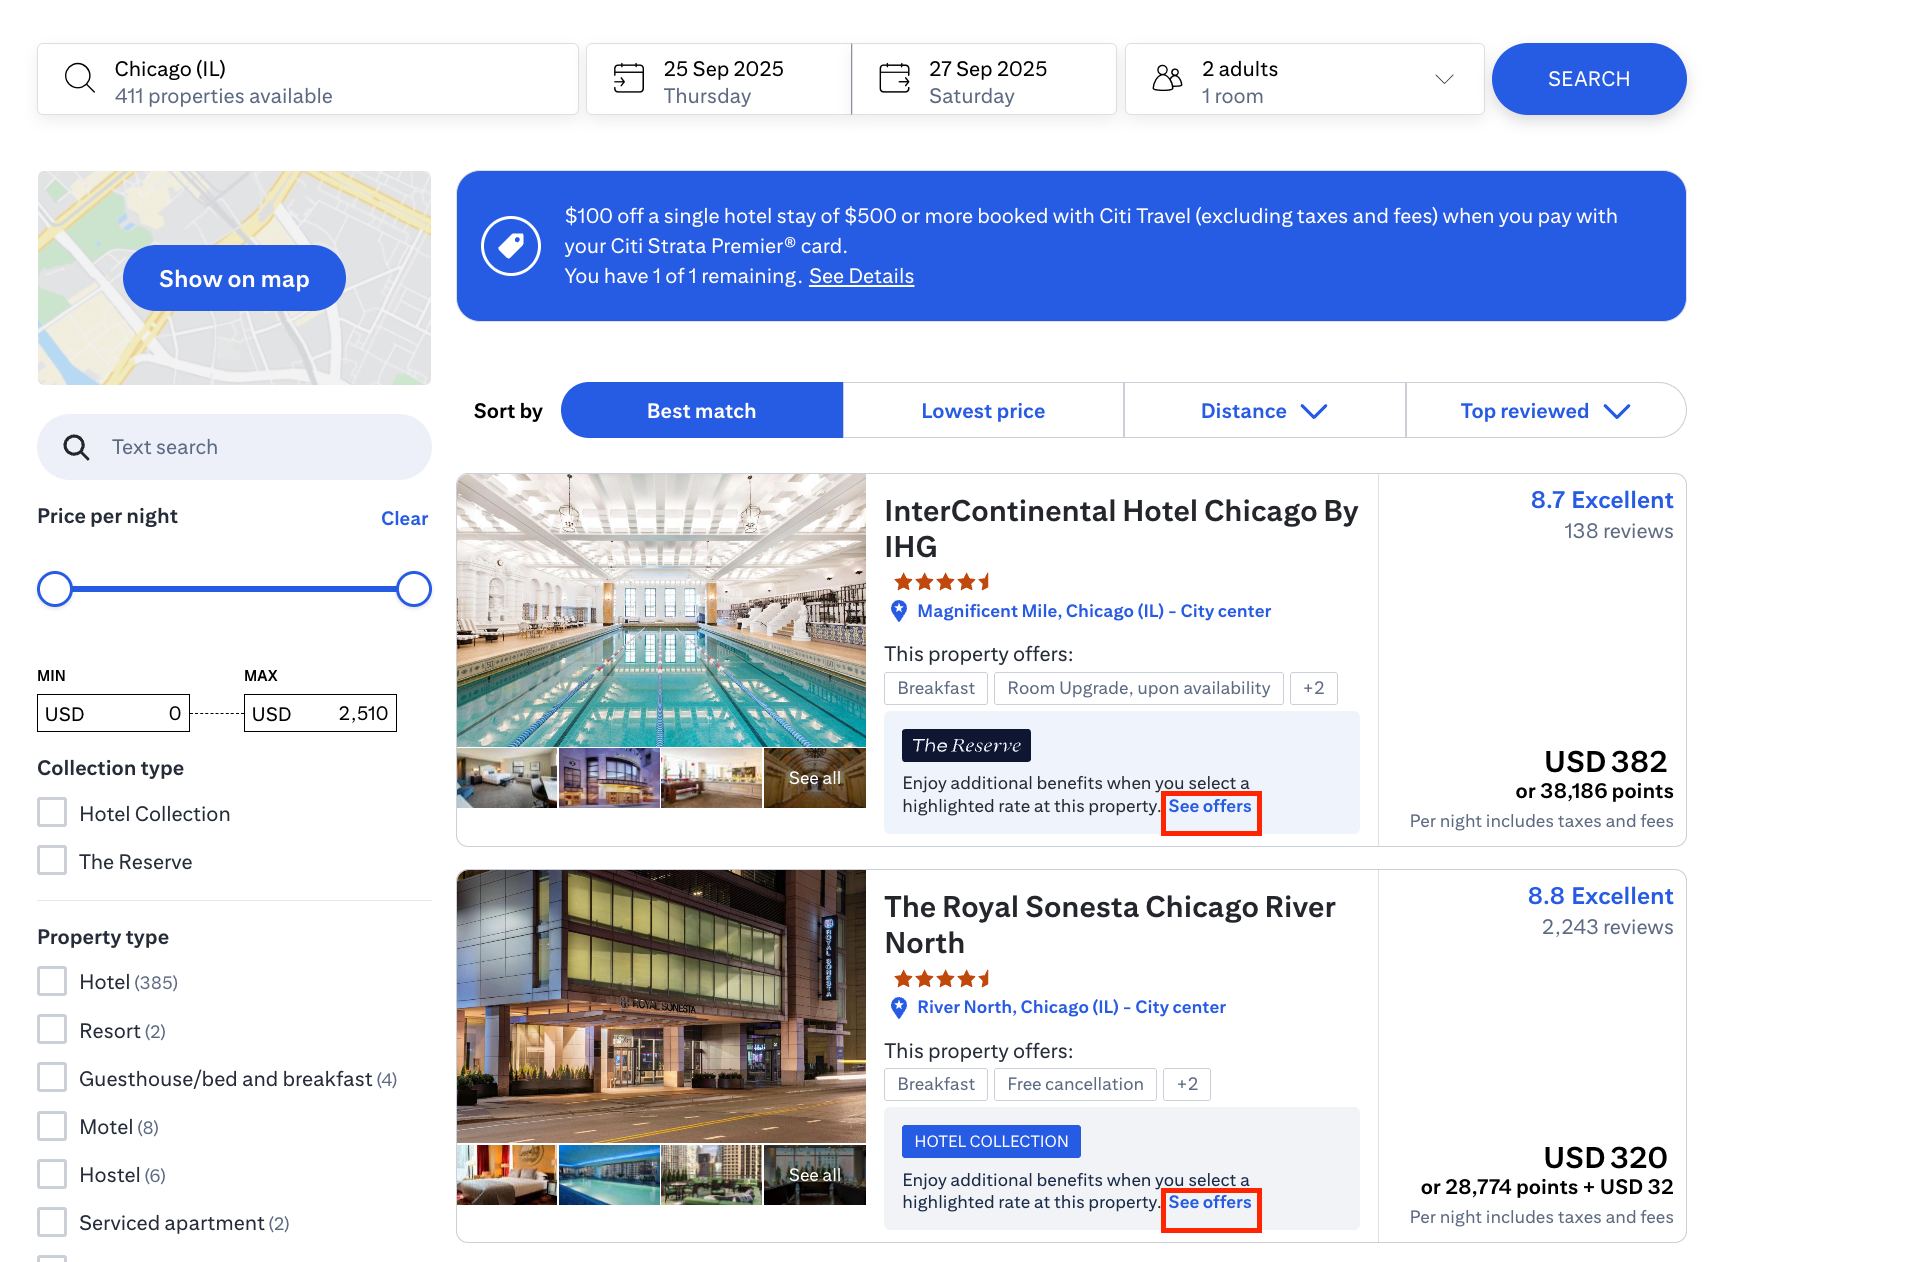Click Room Upgrade, upon availability tag
The width and height of the screenshot is (1928, 1262).
[x=1139, y=688]
